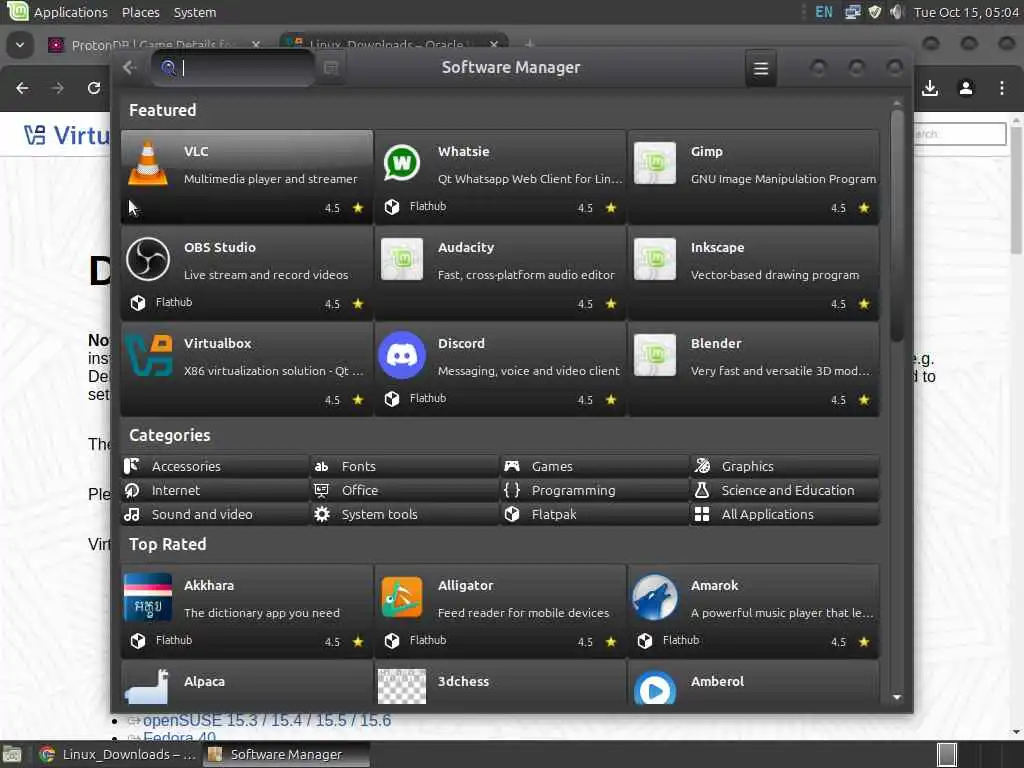Click the Discord app icon
Screen dimensions: 1024x768
click(402, 355)
